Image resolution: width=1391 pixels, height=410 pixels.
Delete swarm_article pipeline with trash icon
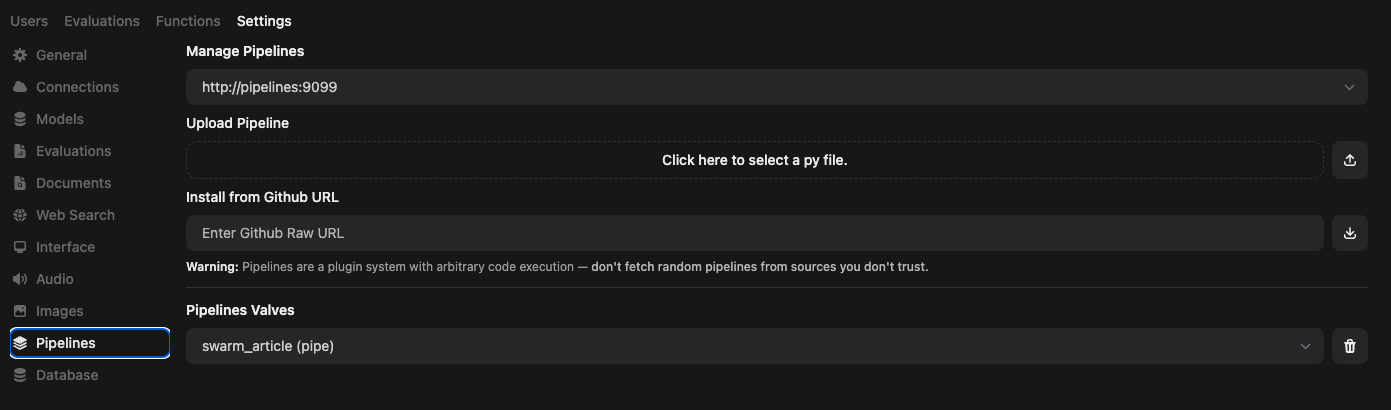[1349, 346]
